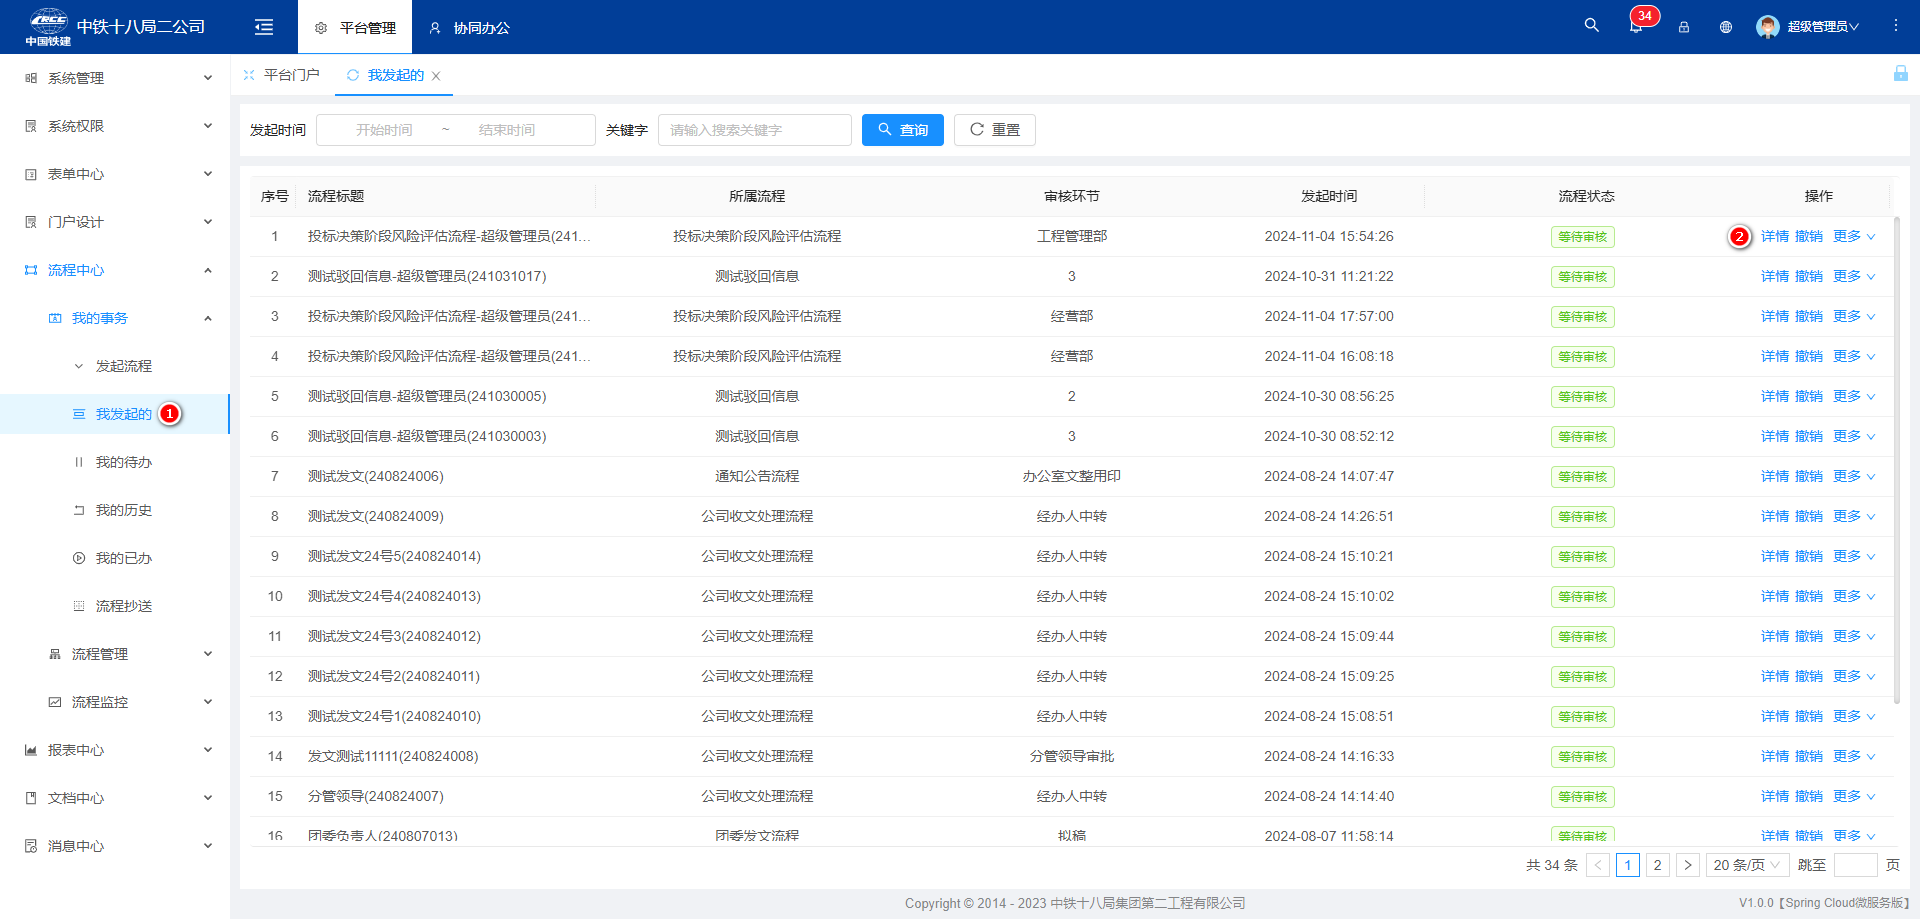This screenshot has width=1920, height=919.
Task: Go to page 2 in pagination
Action: [x=1658, y=865]
